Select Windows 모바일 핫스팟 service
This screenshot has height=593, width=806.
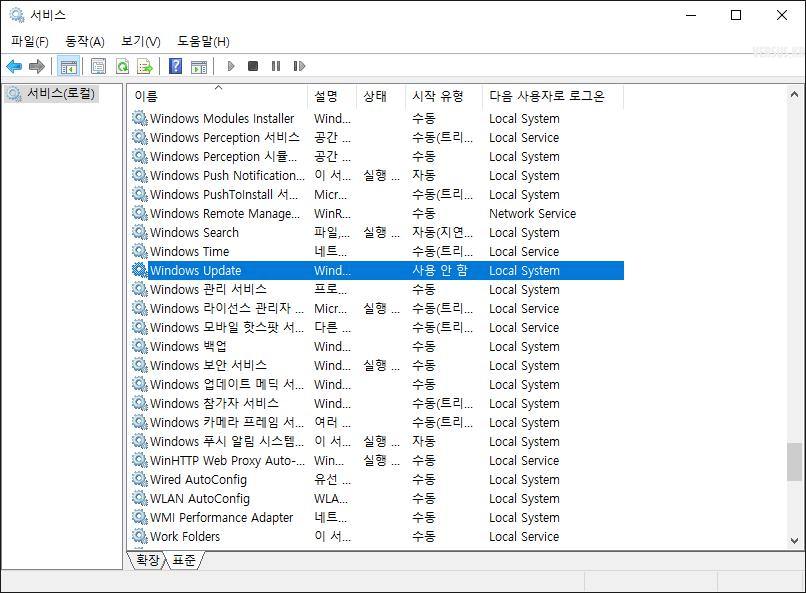point(377,327)
